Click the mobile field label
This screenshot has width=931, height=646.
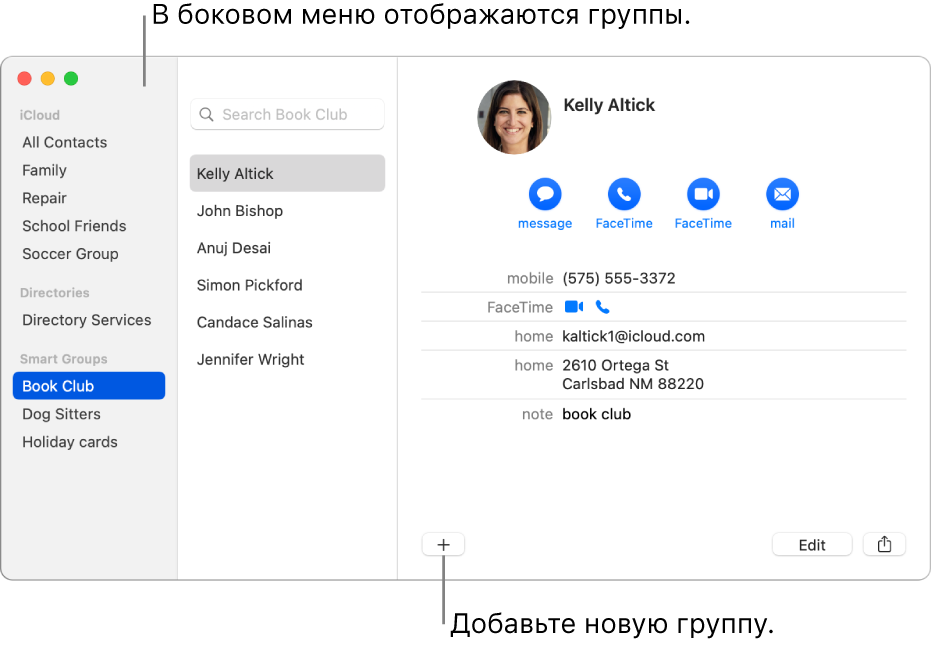click(x=530, y=278)
